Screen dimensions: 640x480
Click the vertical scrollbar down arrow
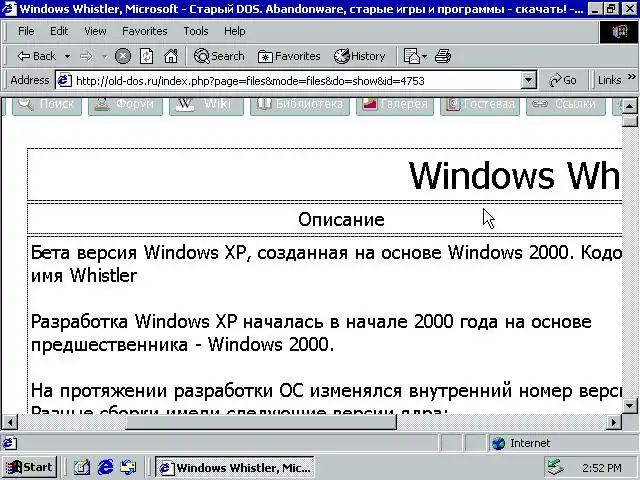(629, 406)
